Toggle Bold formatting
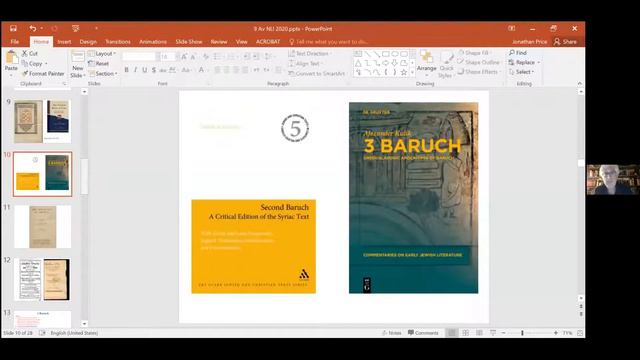 127,70
